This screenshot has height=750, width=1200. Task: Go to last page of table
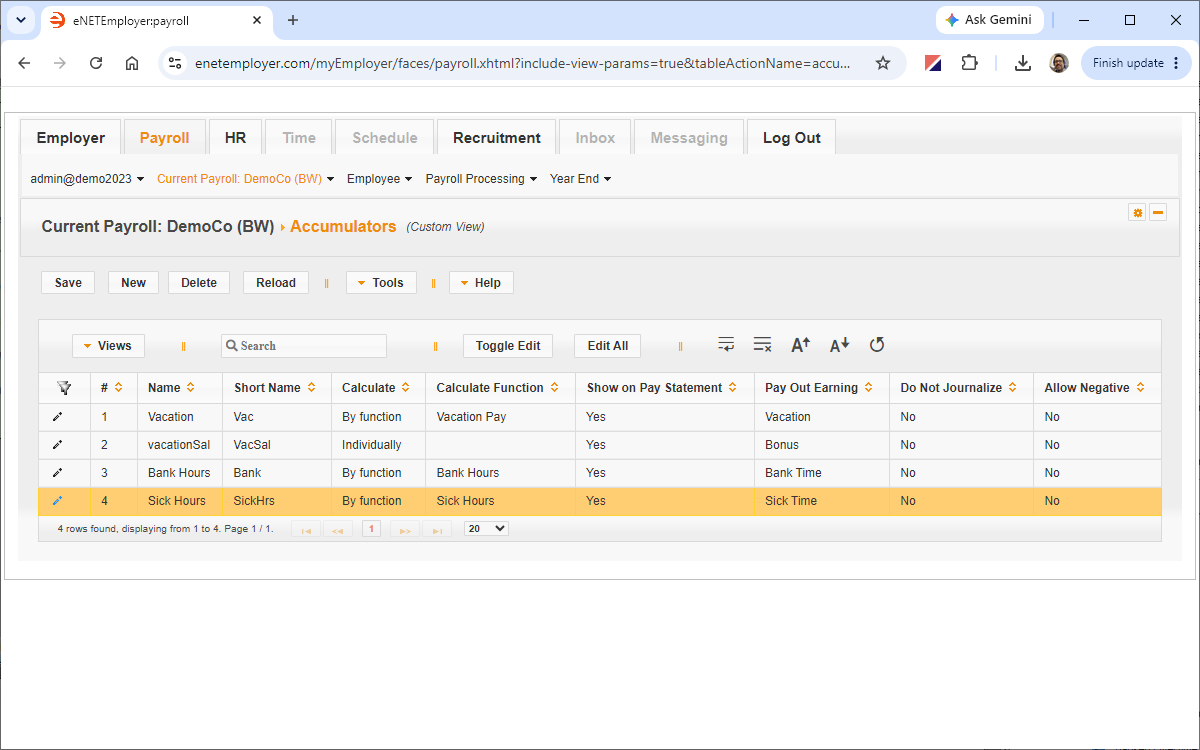pyautogui.click(x=437, y=529)
